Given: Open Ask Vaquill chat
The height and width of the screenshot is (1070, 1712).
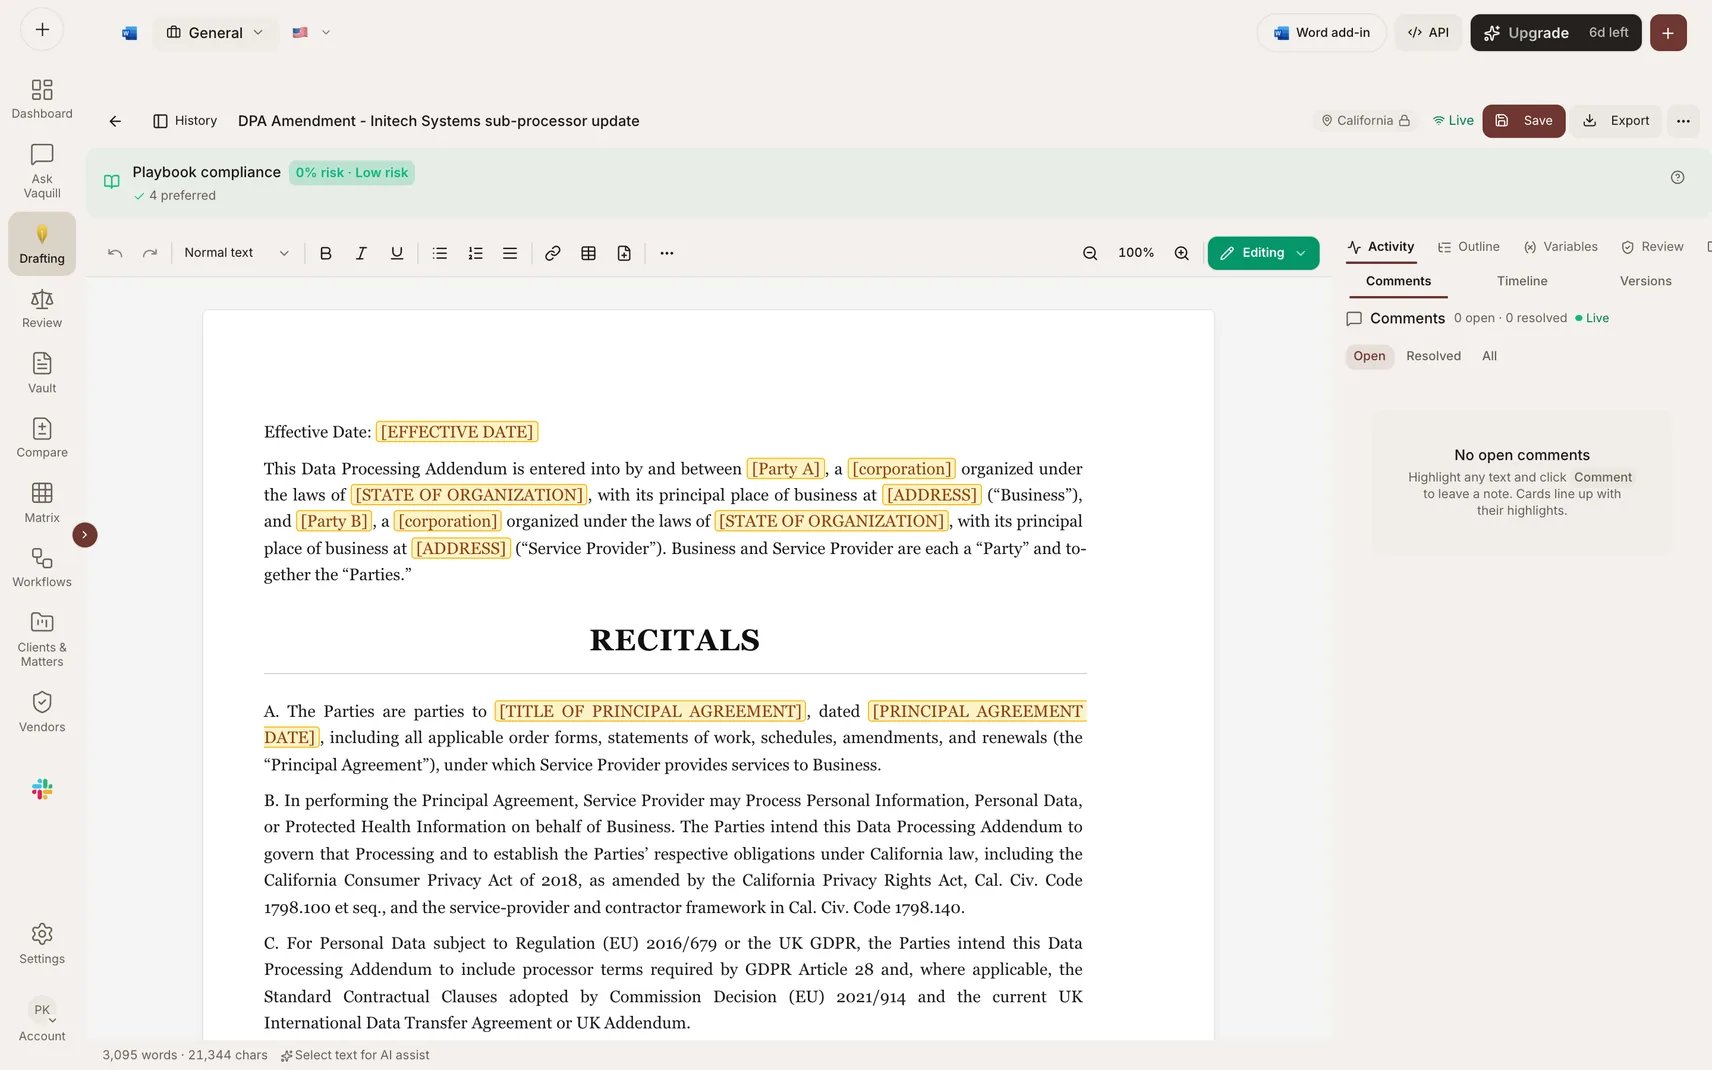Looking at the screenshot, I should [42, 171].
